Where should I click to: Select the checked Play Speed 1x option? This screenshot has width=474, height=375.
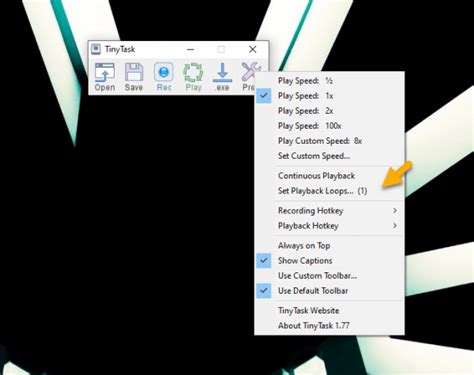click(x=329, y=96)
